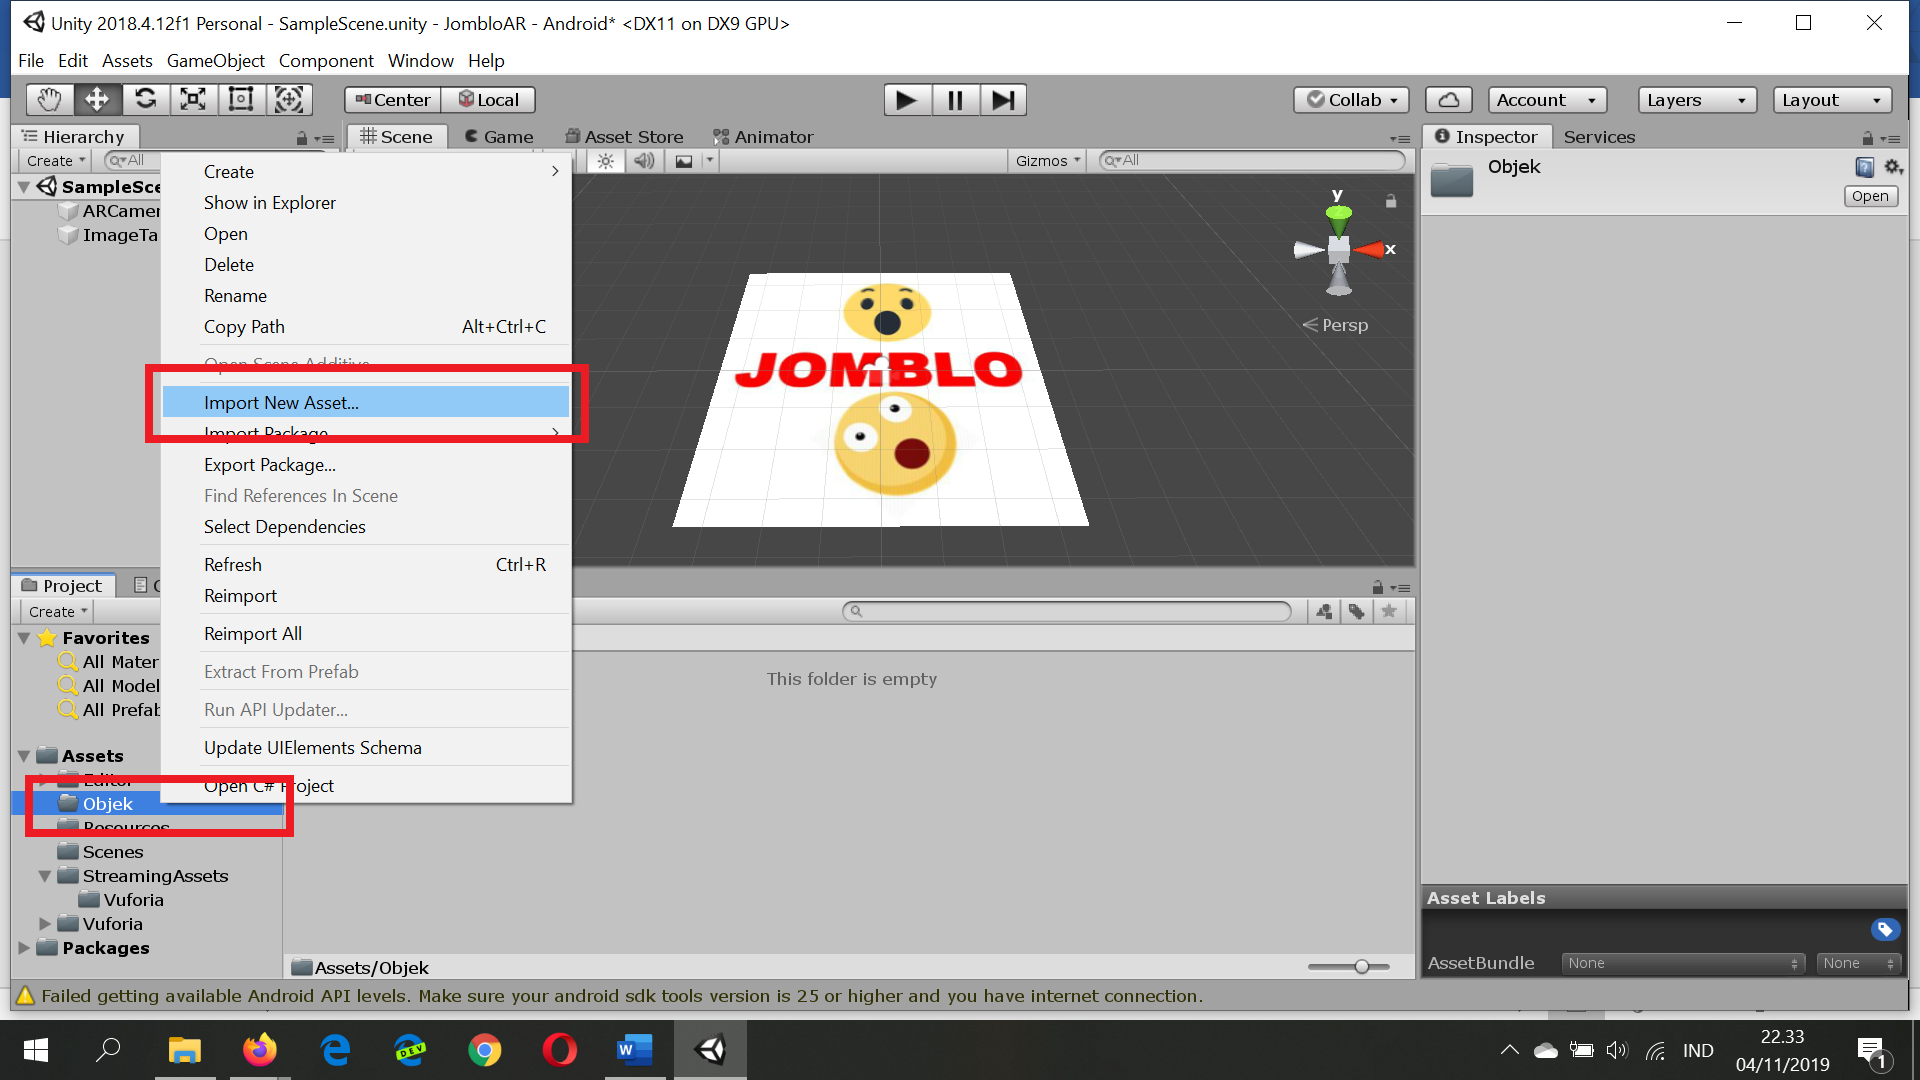1920x1080 pixels.
Task: Select the Hand tool in toolbar
Action: click(x=49, y=100)
